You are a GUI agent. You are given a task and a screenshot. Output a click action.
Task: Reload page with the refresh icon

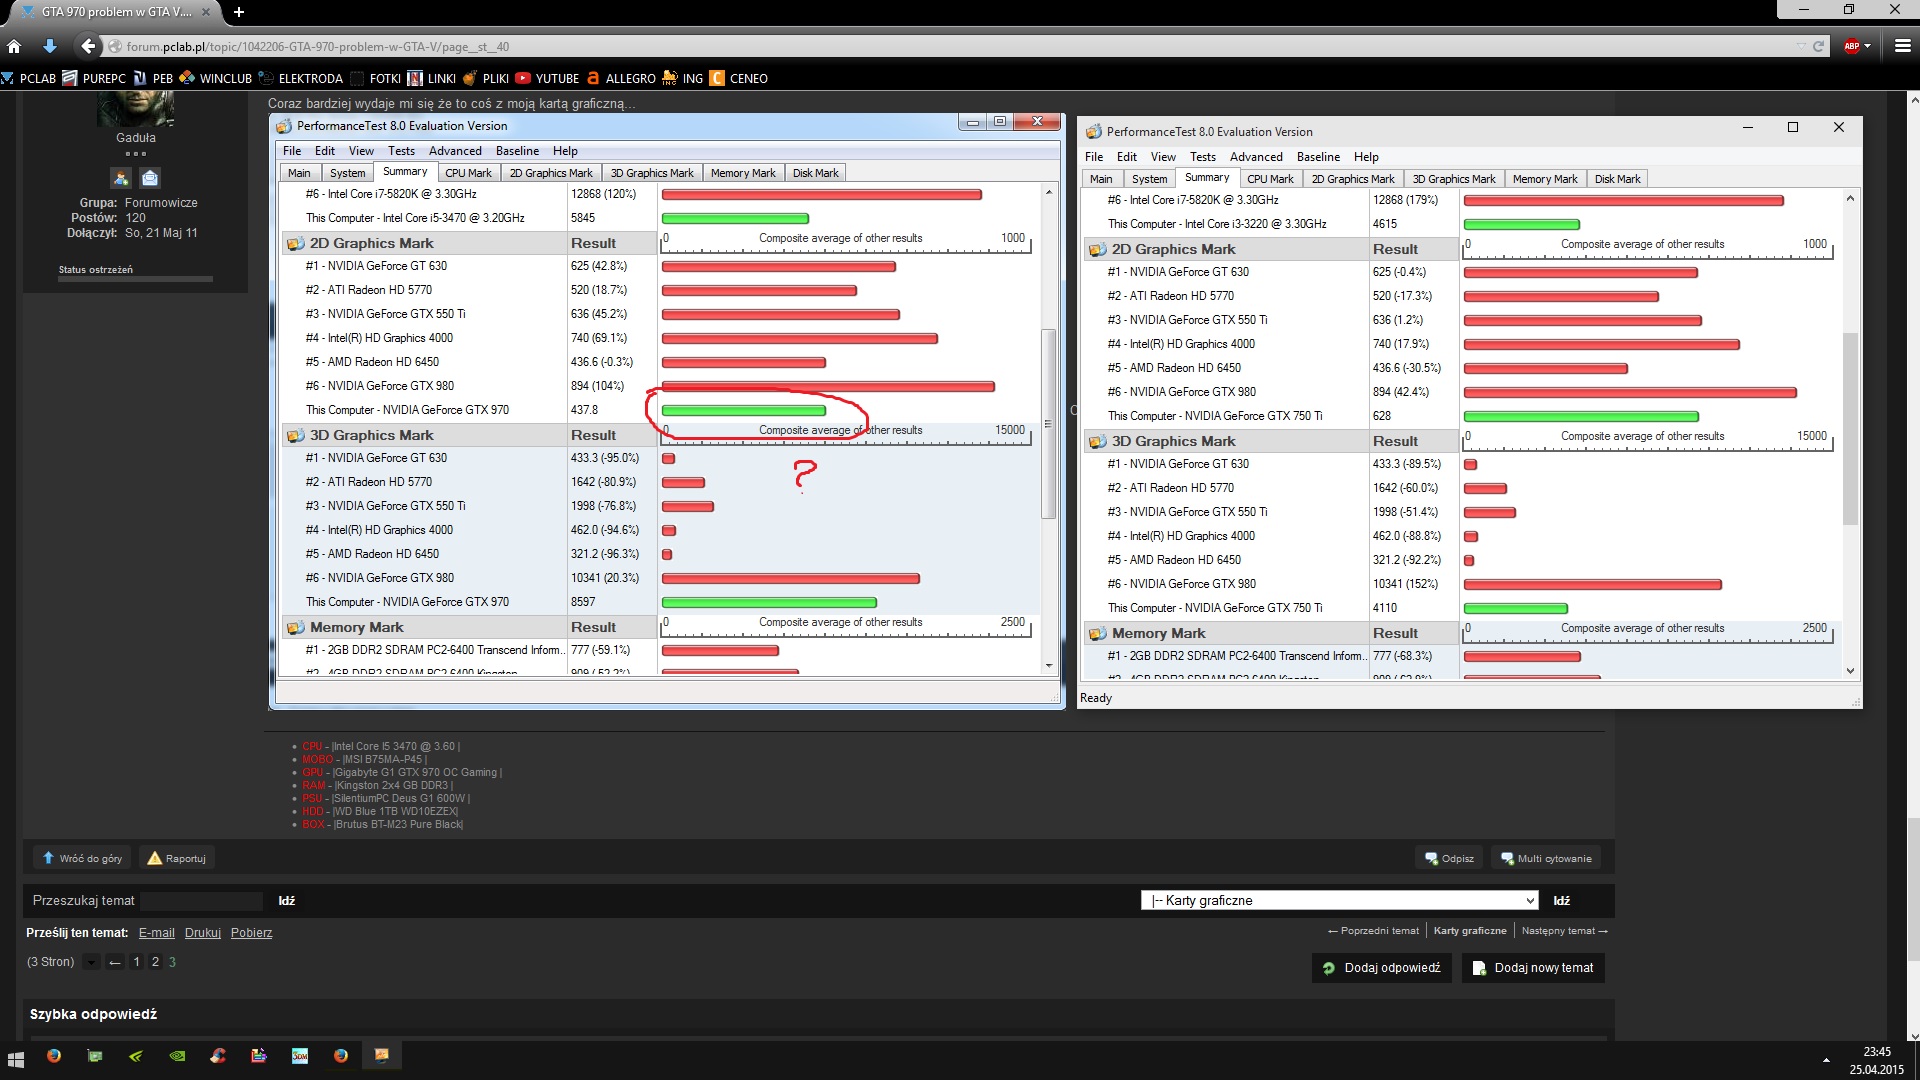[x=1819, y=46]
